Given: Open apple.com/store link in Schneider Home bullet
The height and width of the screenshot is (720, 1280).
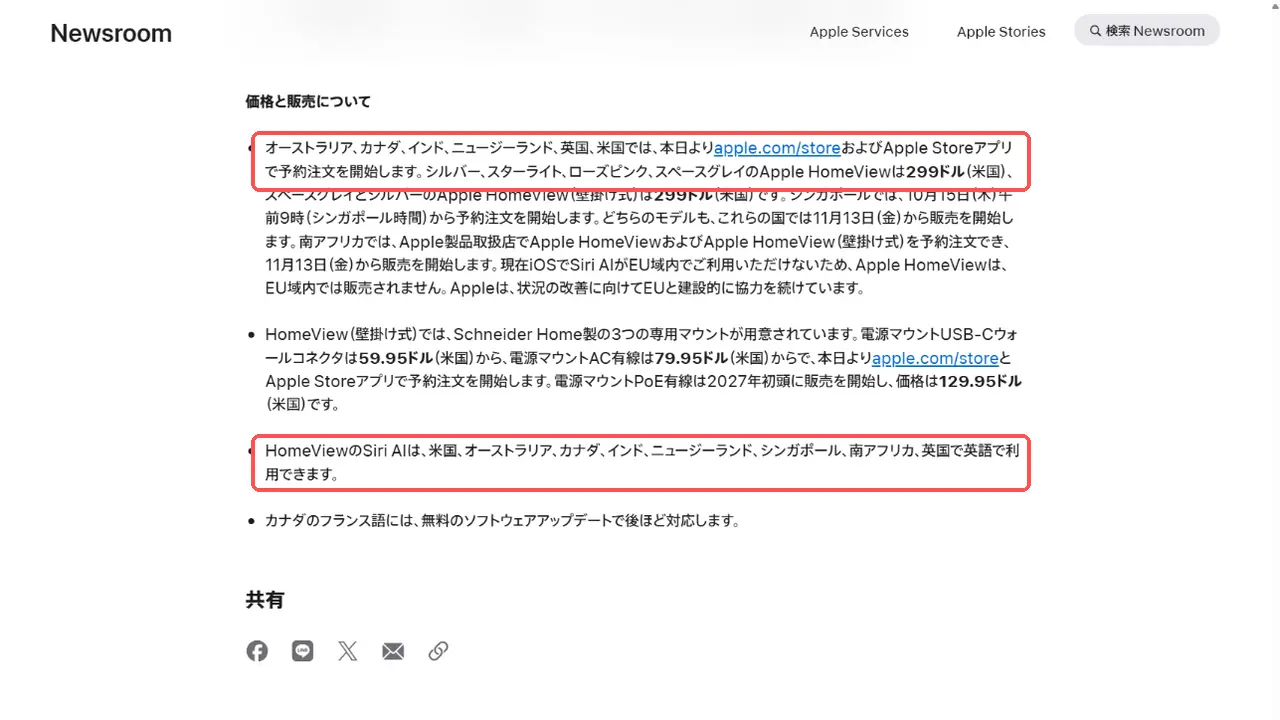Looking at the screenshot, I should pyautogui.click(x=935, y=358).
